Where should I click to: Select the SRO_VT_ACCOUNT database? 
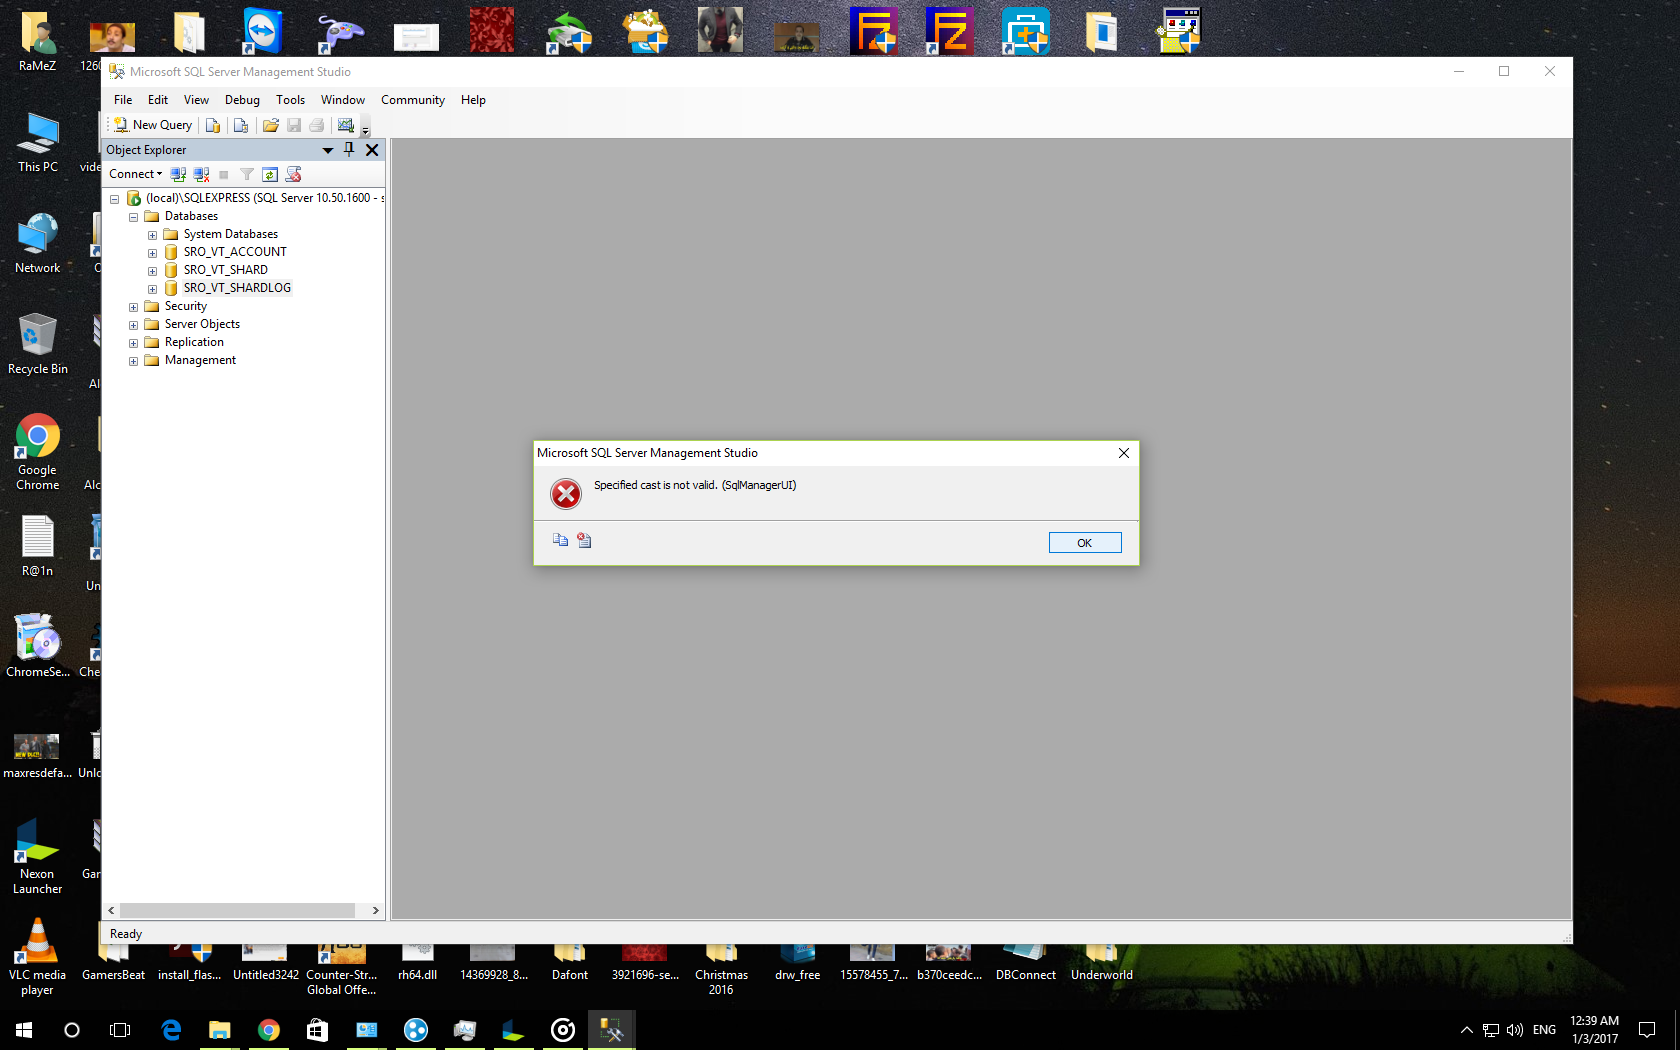[235, 252]
